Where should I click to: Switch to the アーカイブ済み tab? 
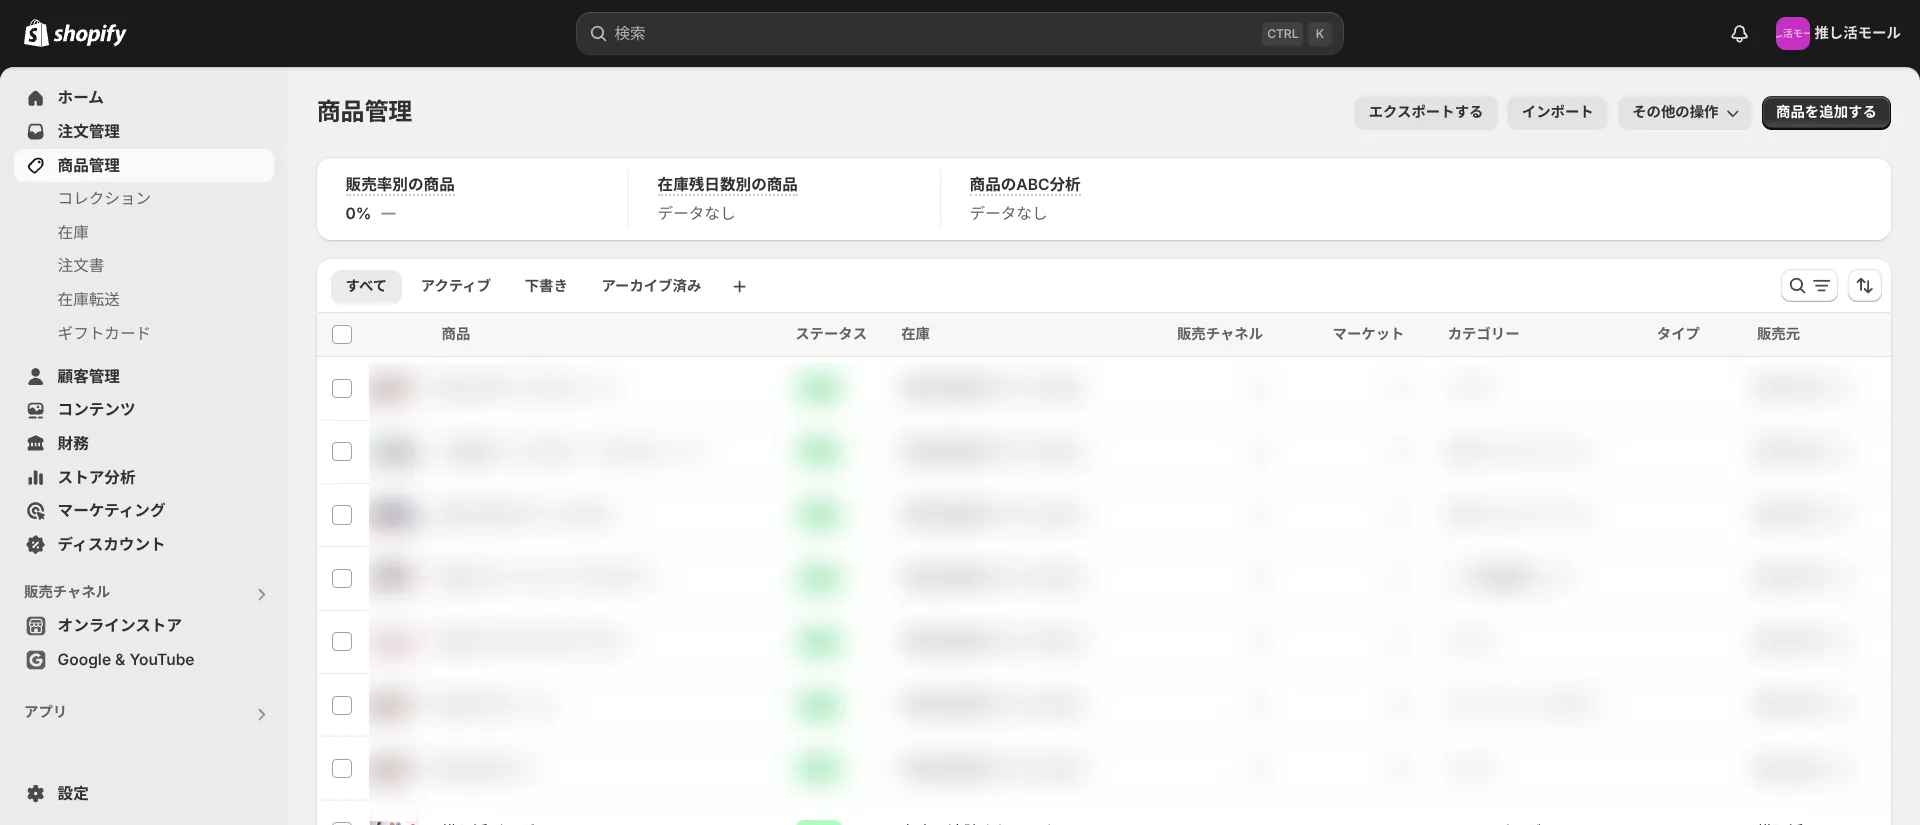[x=651, y=286]
